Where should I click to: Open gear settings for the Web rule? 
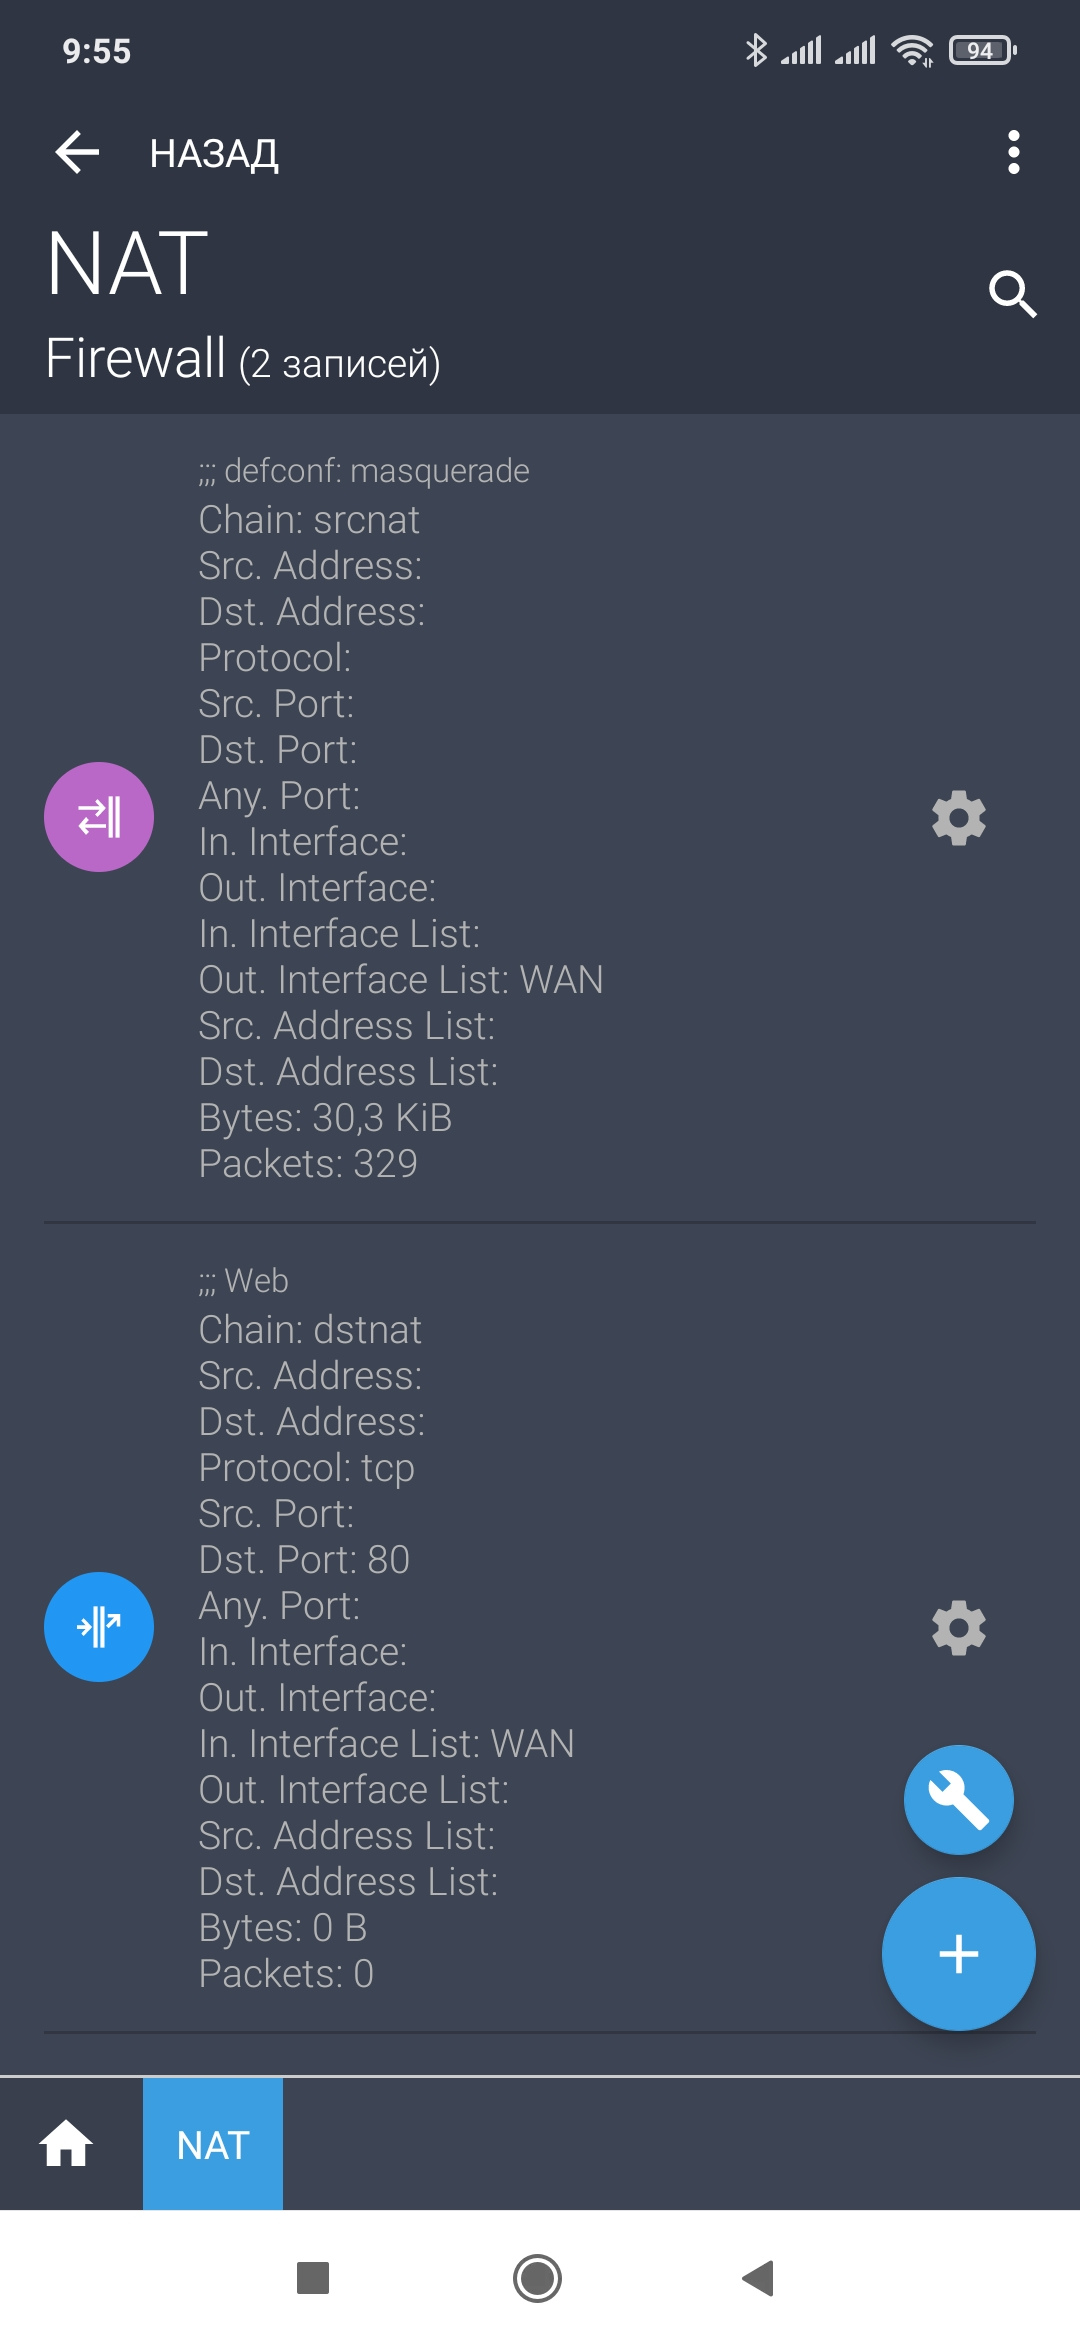tap(958, 1628)
